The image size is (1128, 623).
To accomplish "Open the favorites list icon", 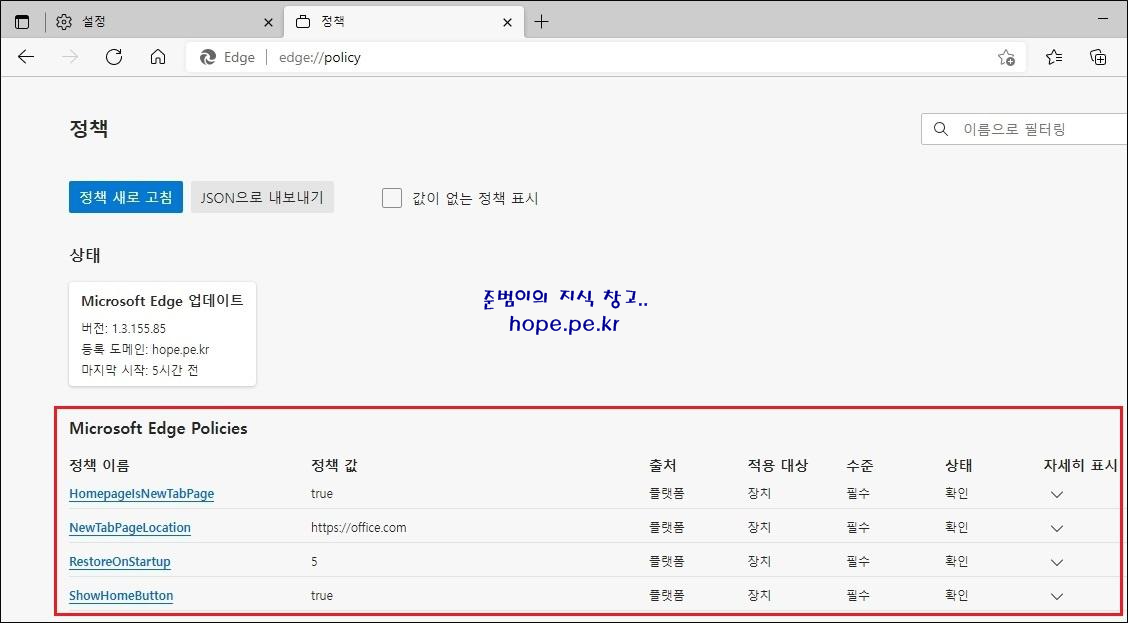I will coord(1054,58).
